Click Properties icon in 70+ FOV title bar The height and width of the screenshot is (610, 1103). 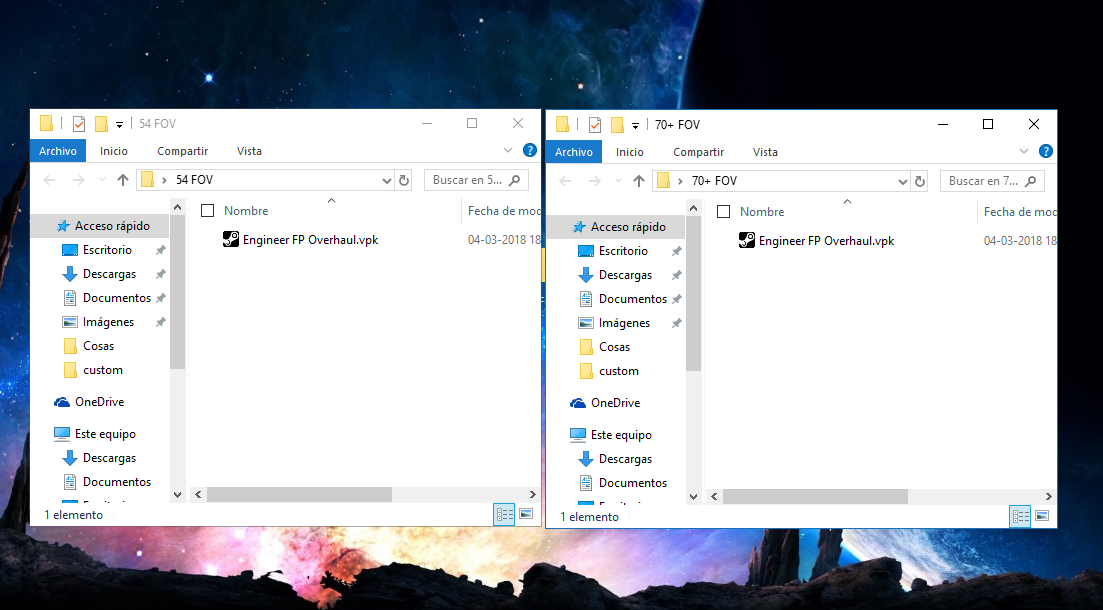click(x=595, y=125)
